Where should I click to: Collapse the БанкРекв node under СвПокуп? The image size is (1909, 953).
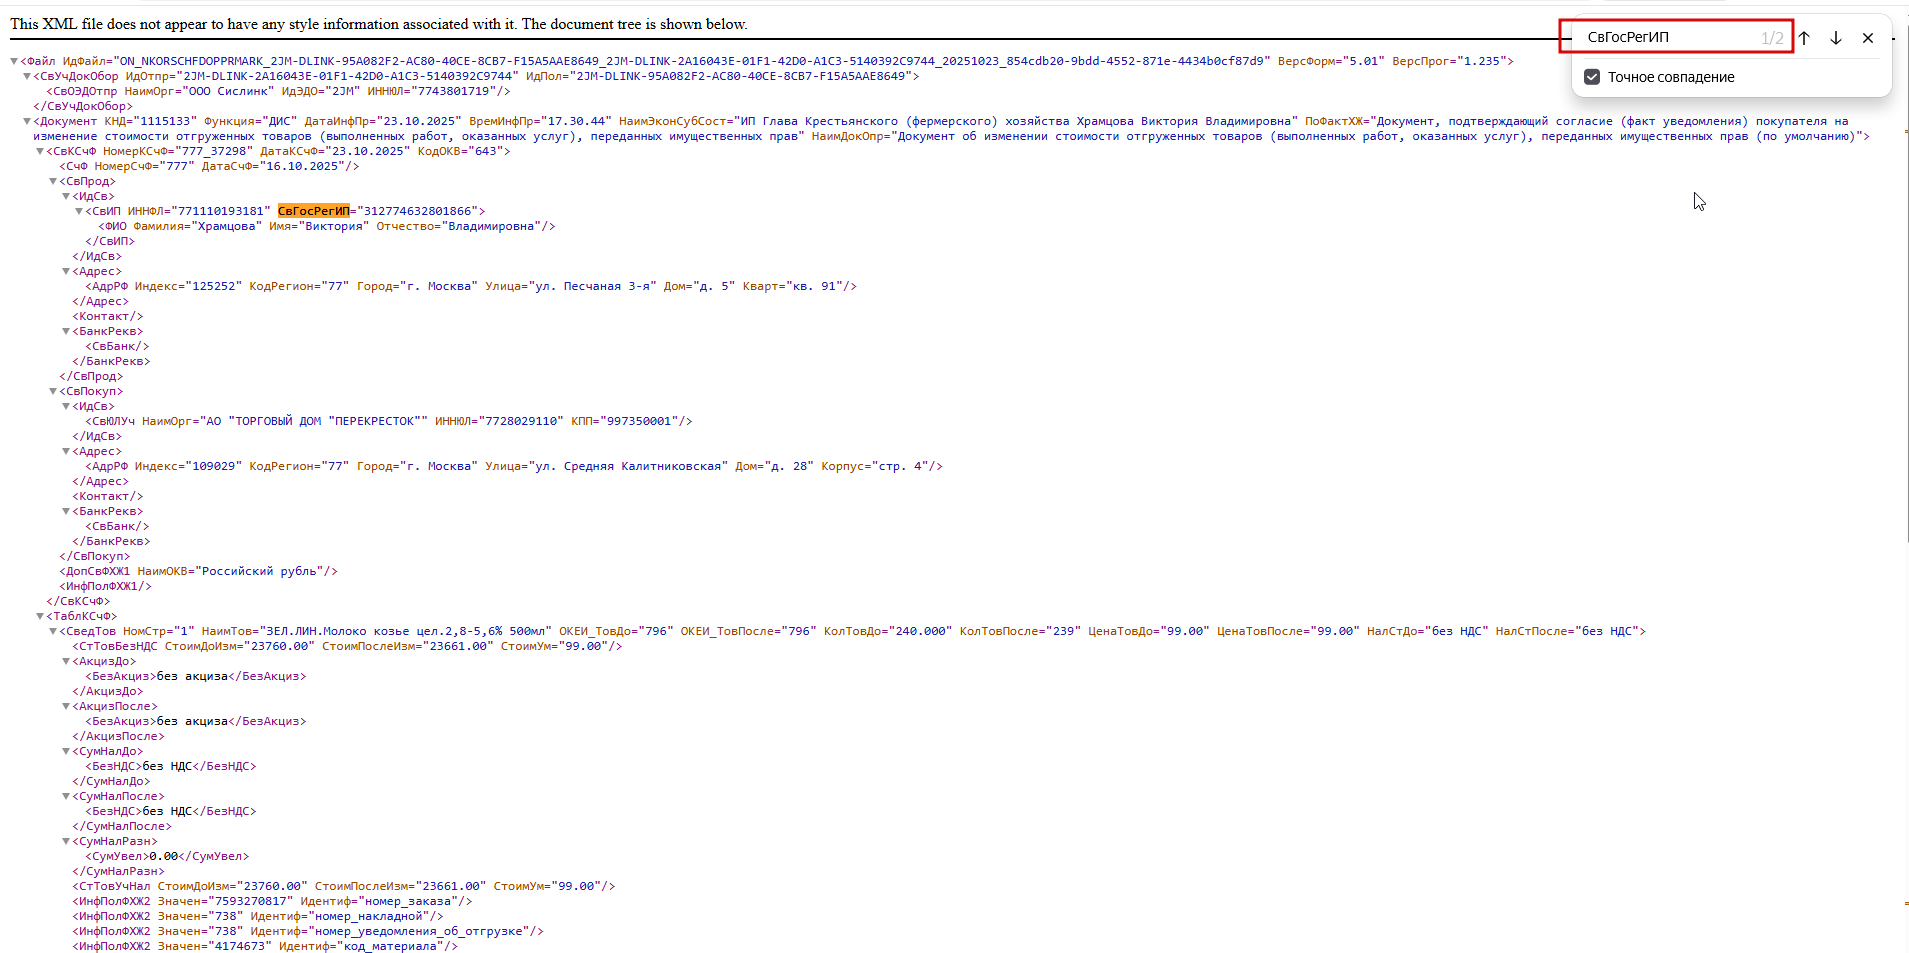66,511
